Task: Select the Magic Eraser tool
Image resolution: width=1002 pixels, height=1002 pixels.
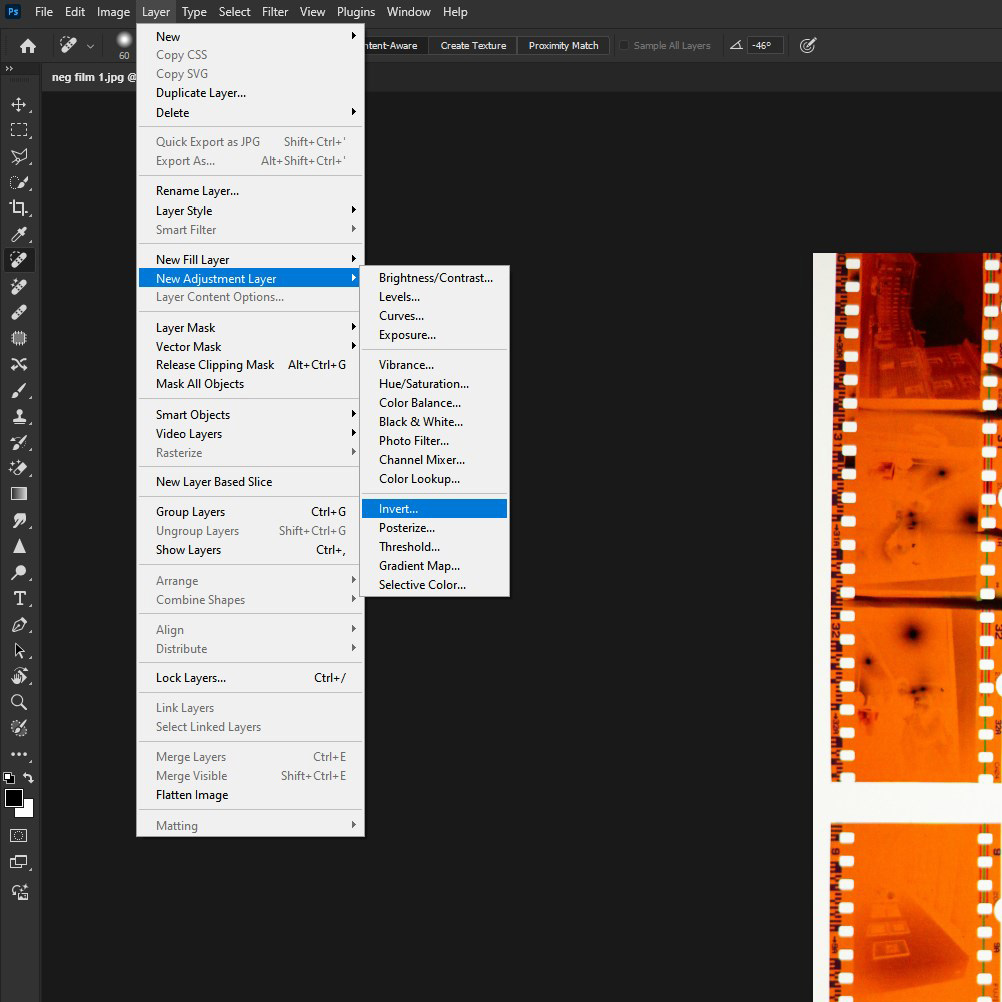Action: [x=19, y=468]
